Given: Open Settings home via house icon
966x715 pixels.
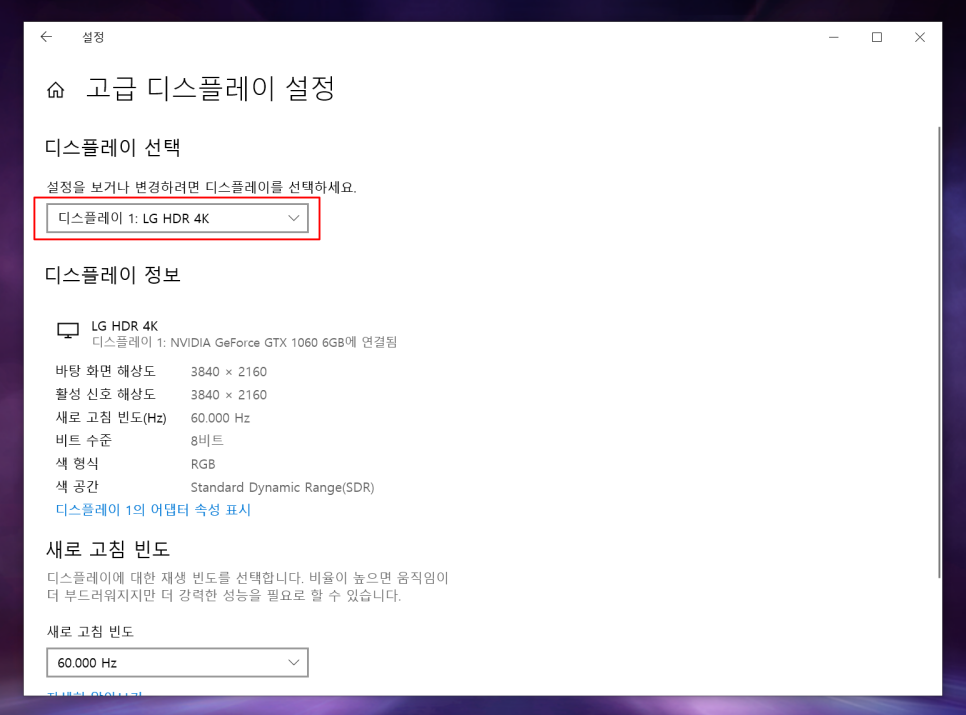Looking at the screenshot, I should click(55, 90).
